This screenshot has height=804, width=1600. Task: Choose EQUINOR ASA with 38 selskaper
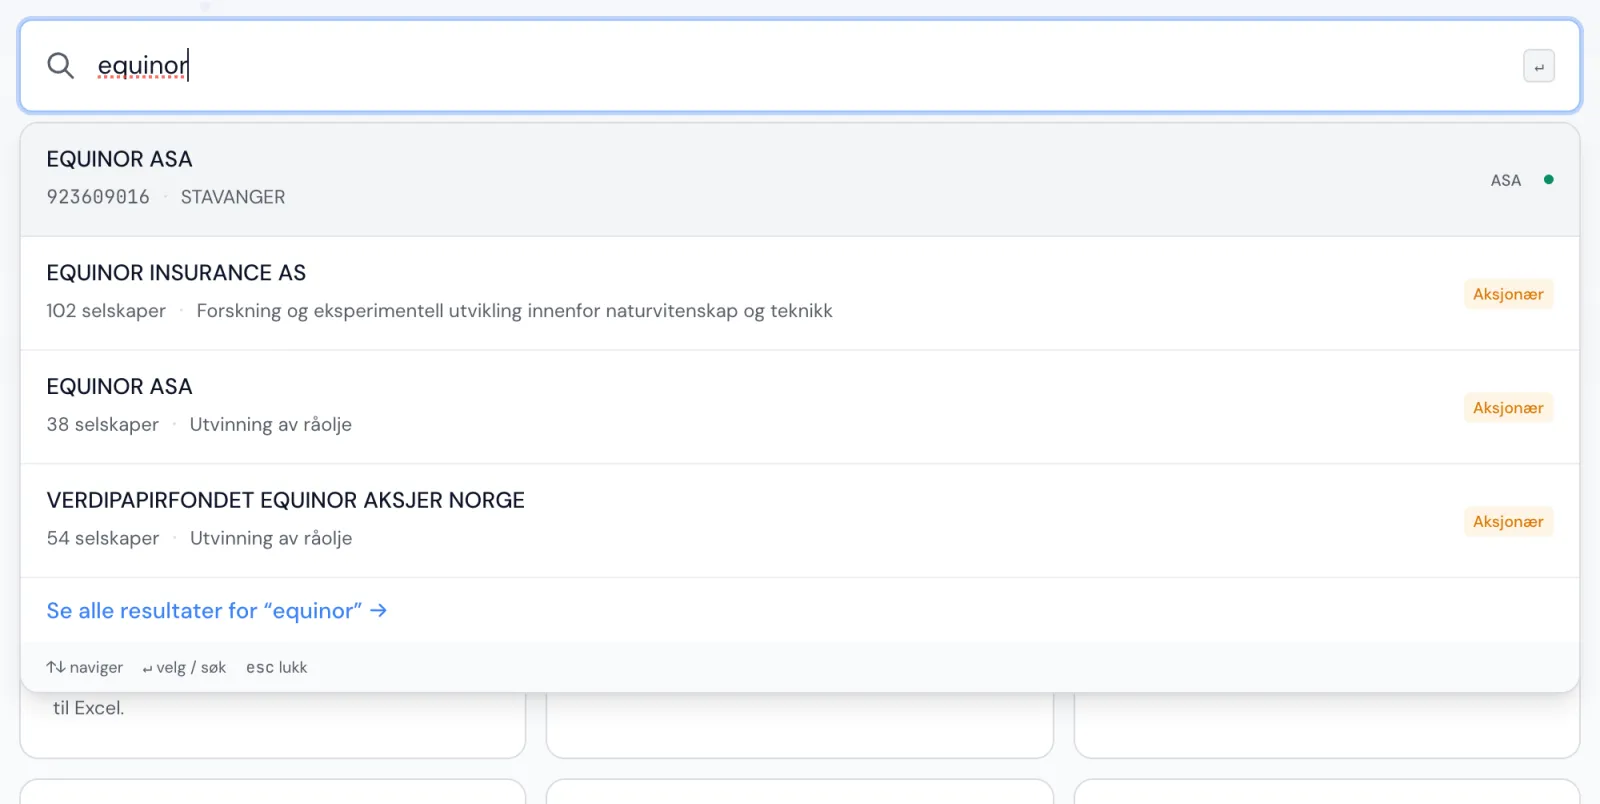(800, 407)
